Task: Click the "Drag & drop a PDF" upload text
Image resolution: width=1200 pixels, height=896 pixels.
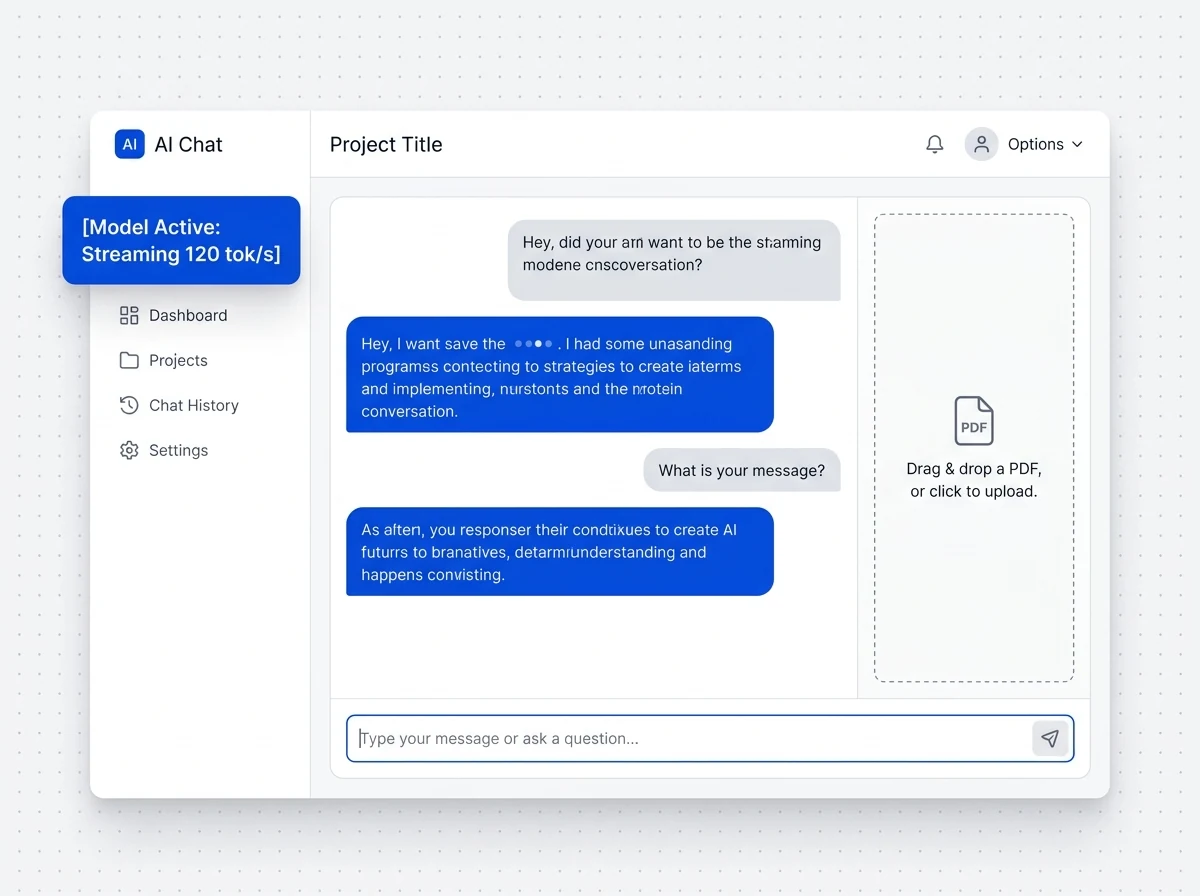Action: 974,480
